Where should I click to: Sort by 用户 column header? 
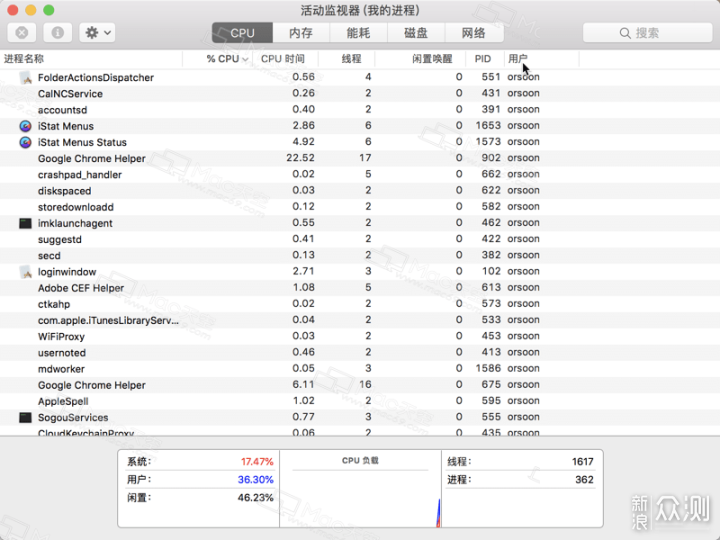click(x=541, y=59)
